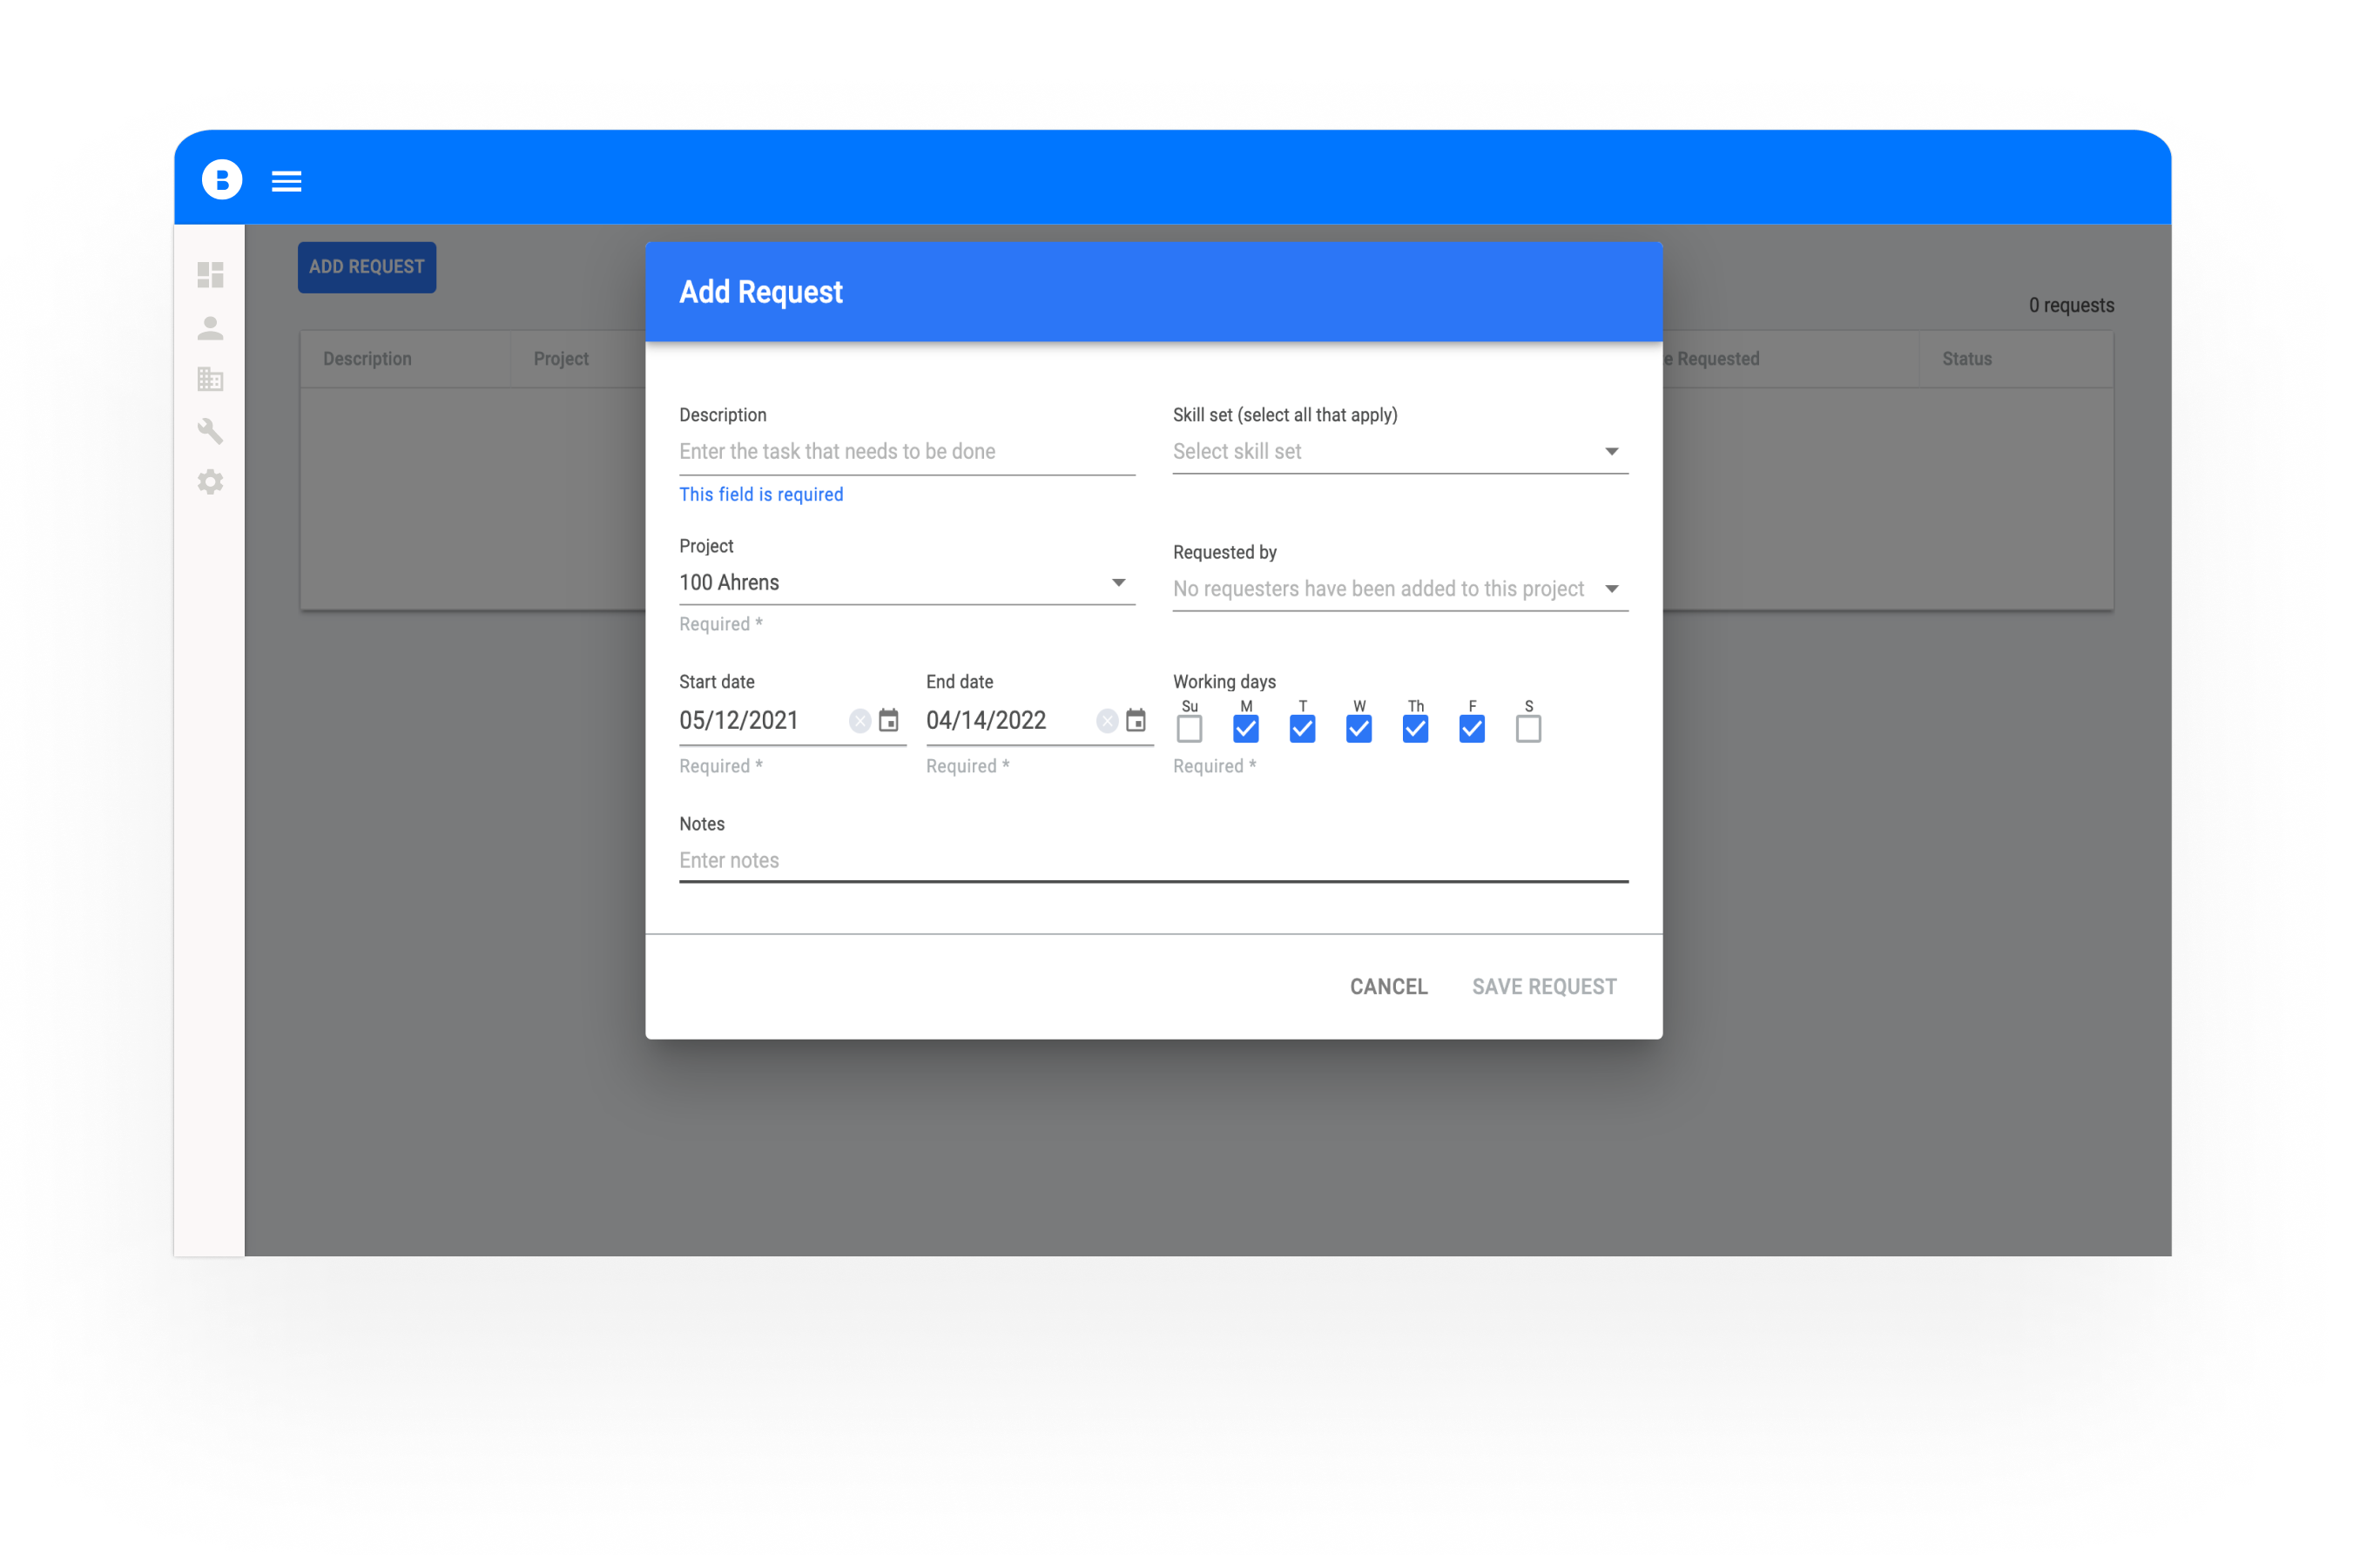The height and width of the screenshot is (1555, 2380).
Task: Open the Select skill set dropdown
Action: tap(1612, 451)
